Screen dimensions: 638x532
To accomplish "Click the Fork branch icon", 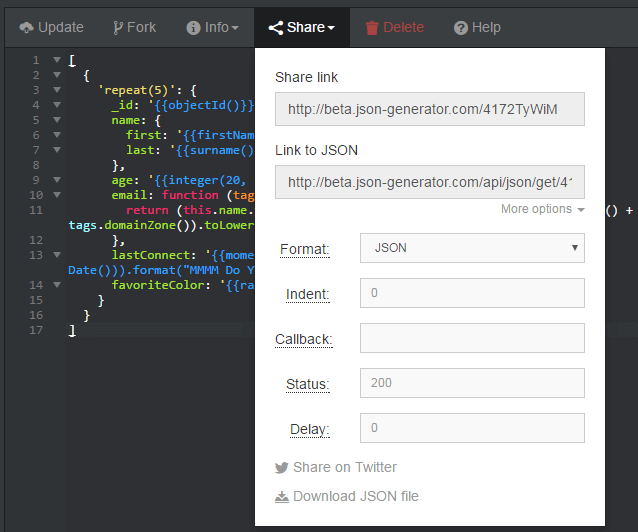I will point(118,28).
